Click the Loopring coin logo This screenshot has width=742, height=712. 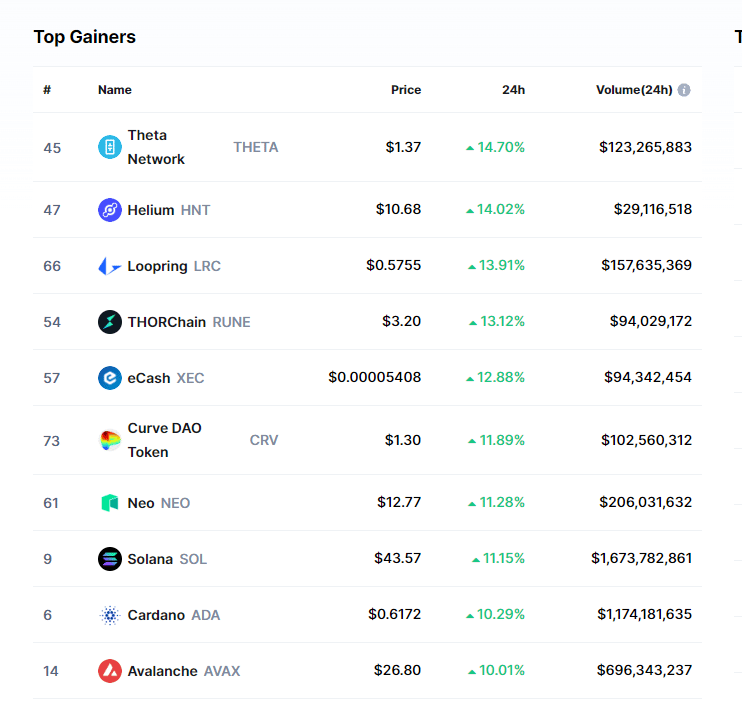pos(110,266)
